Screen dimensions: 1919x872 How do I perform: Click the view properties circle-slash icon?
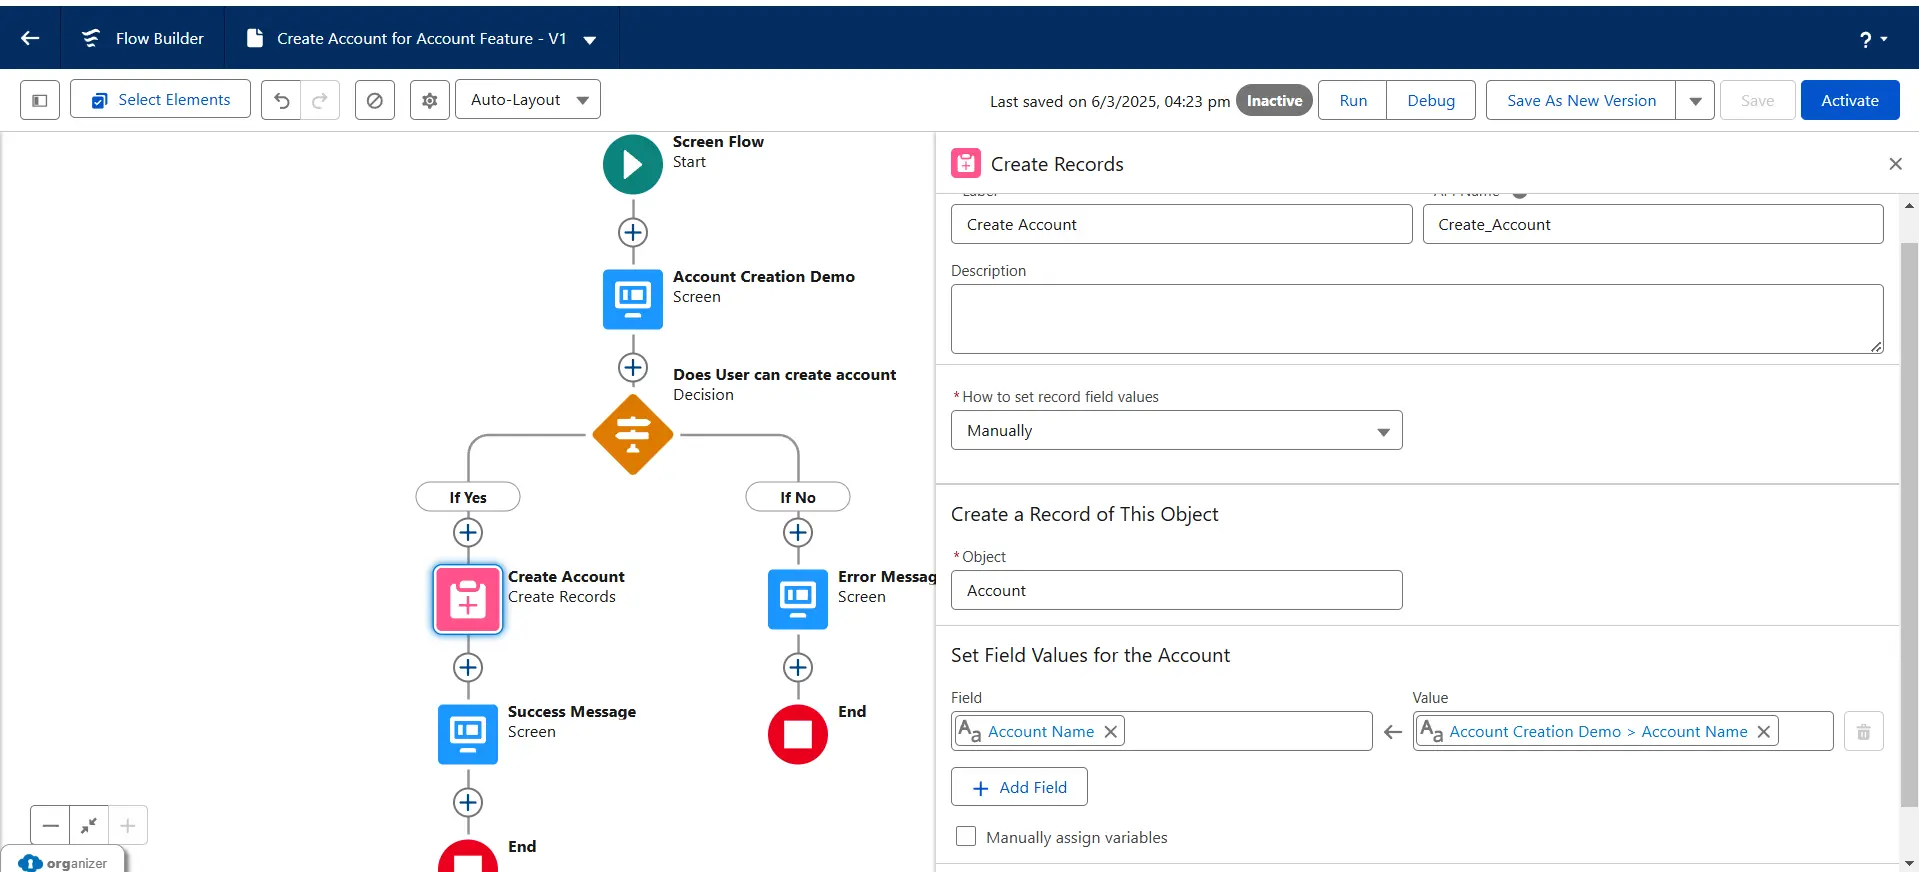point(375,100)
